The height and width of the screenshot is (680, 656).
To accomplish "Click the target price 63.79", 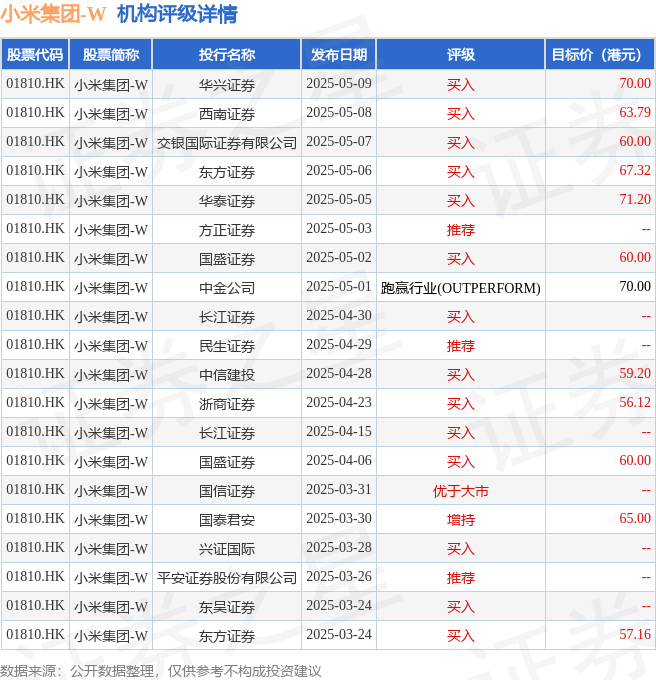I will 635,112.
